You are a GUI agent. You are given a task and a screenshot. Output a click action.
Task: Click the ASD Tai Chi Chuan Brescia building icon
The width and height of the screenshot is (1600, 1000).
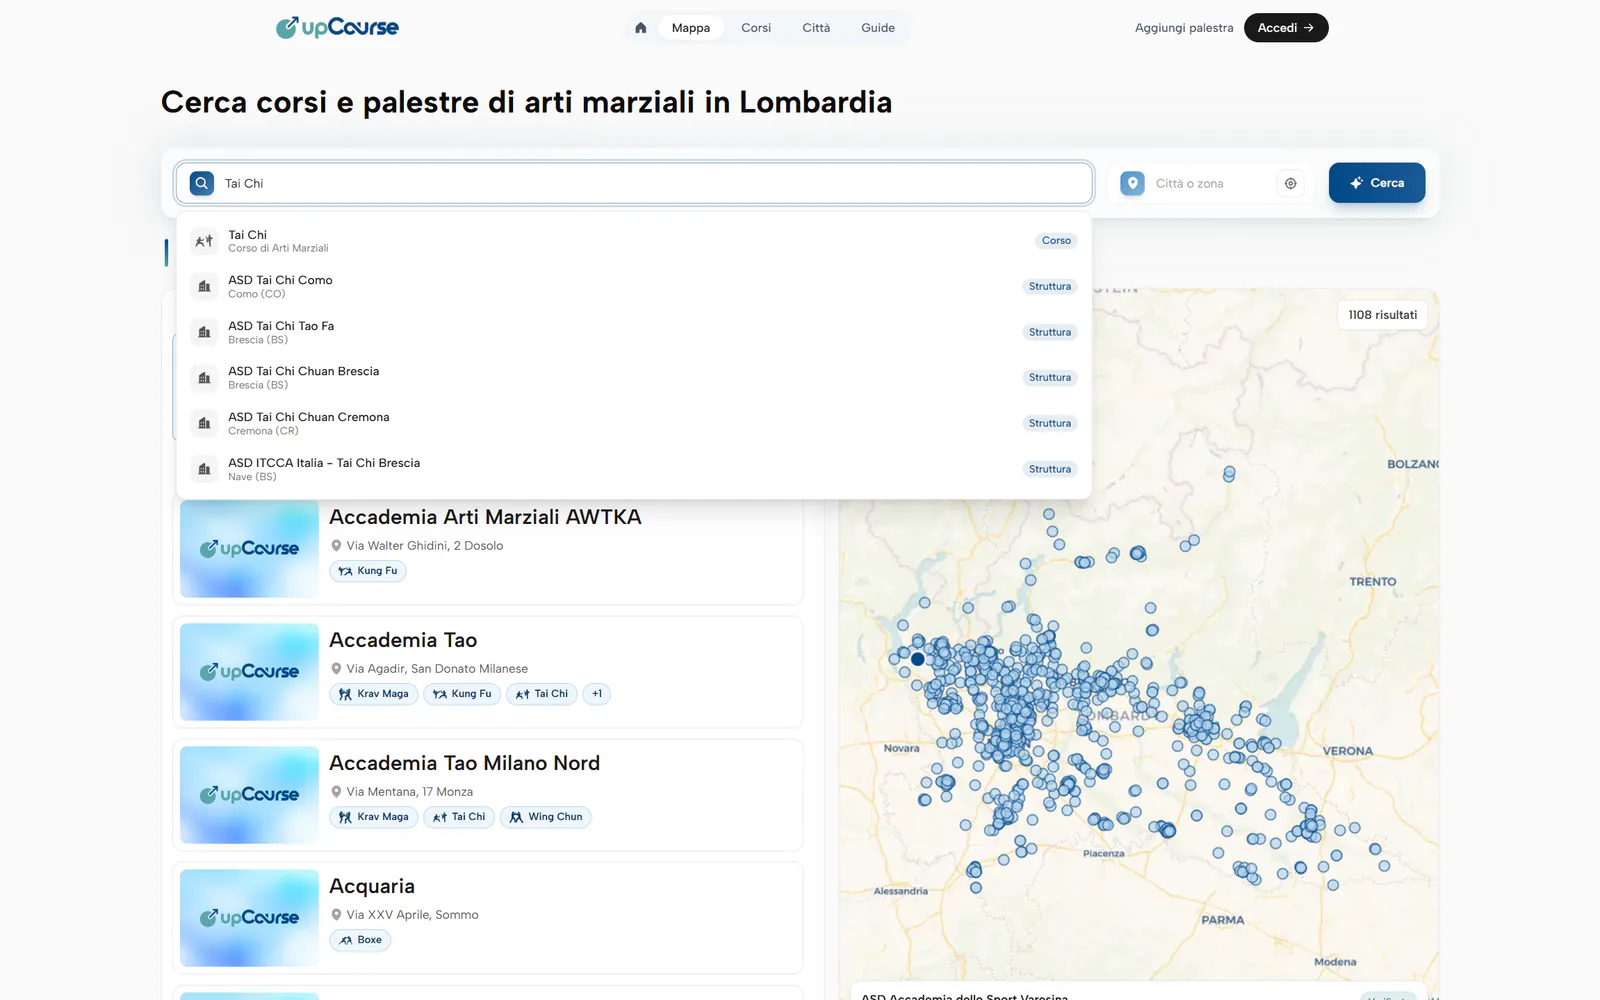pyautogui.click(x=204, y=378)
